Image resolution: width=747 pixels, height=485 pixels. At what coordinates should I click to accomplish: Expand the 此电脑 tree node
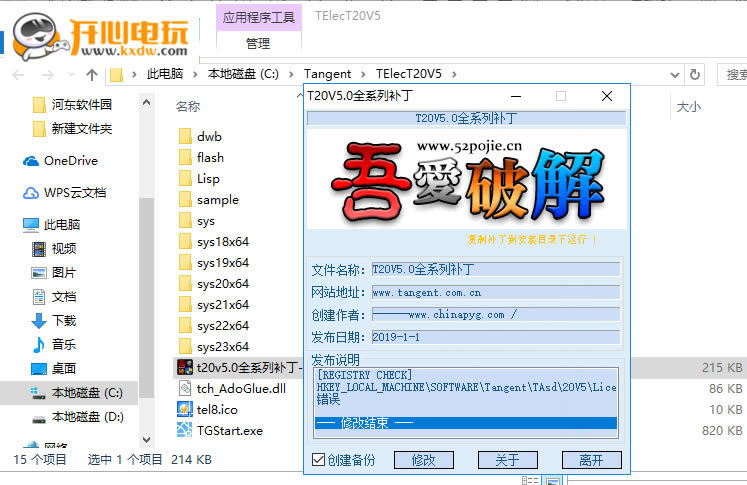tap(12, 225)
